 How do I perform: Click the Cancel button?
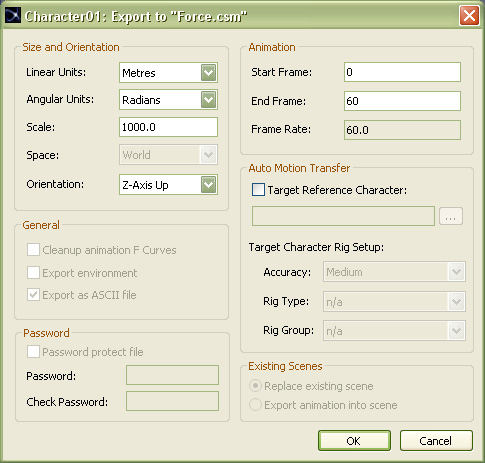[x=436, y=441]
